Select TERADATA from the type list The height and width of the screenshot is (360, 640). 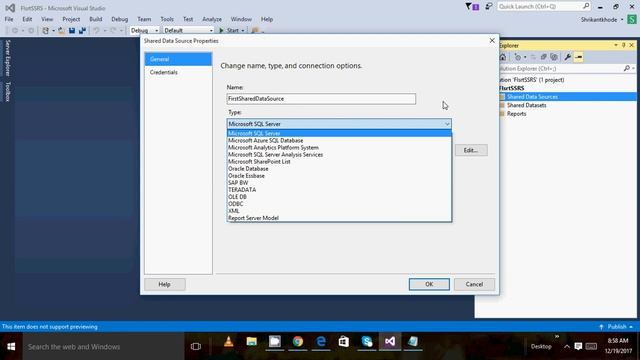(x=339, y=190)
